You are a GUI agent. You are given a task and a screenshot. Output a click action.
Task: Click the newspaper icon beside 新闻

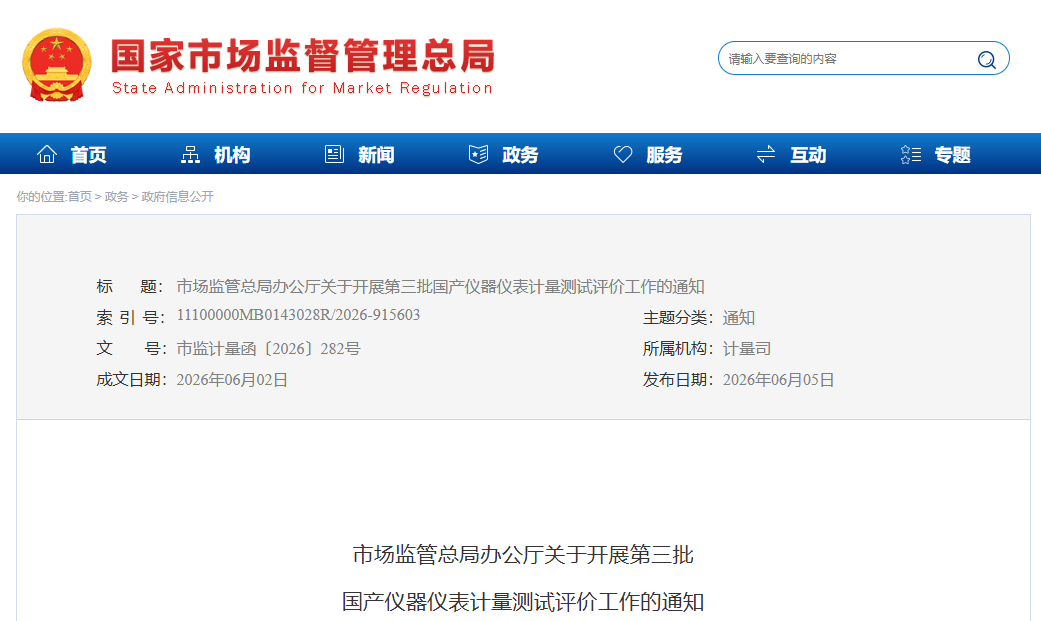pyautogui.click(x=334, y=154)
